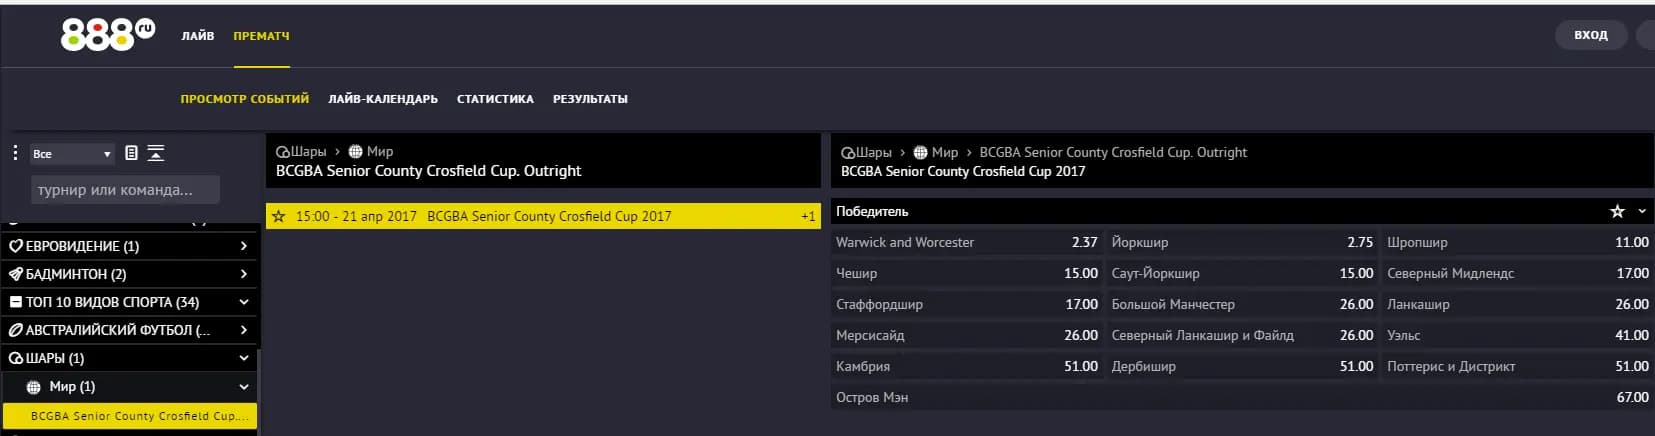
Task: Bet on Warwick and Worcester at 2.37
Action: 967,242
